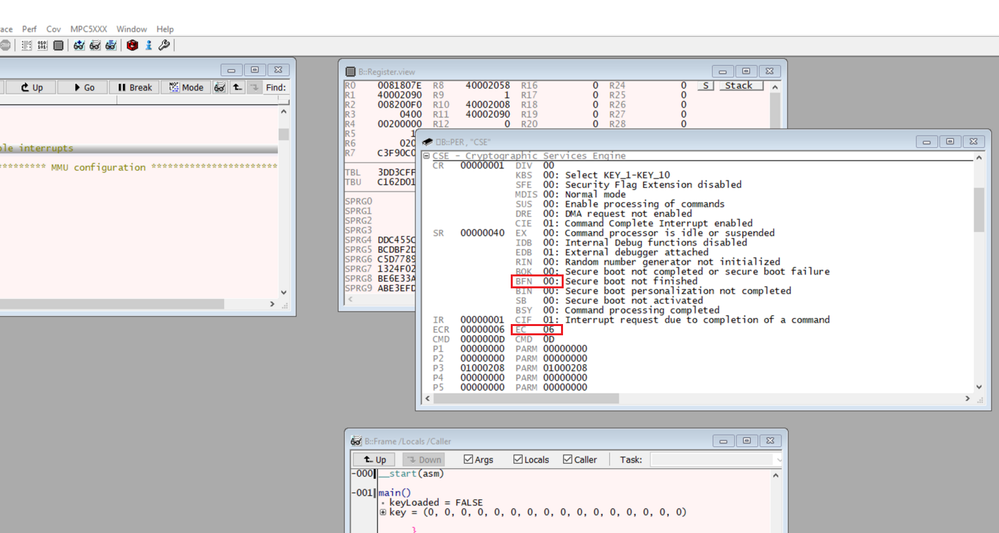This screenshot has height=533, width=999.
Task: Select the P3 register value 01000208
Action: [482, 368]
